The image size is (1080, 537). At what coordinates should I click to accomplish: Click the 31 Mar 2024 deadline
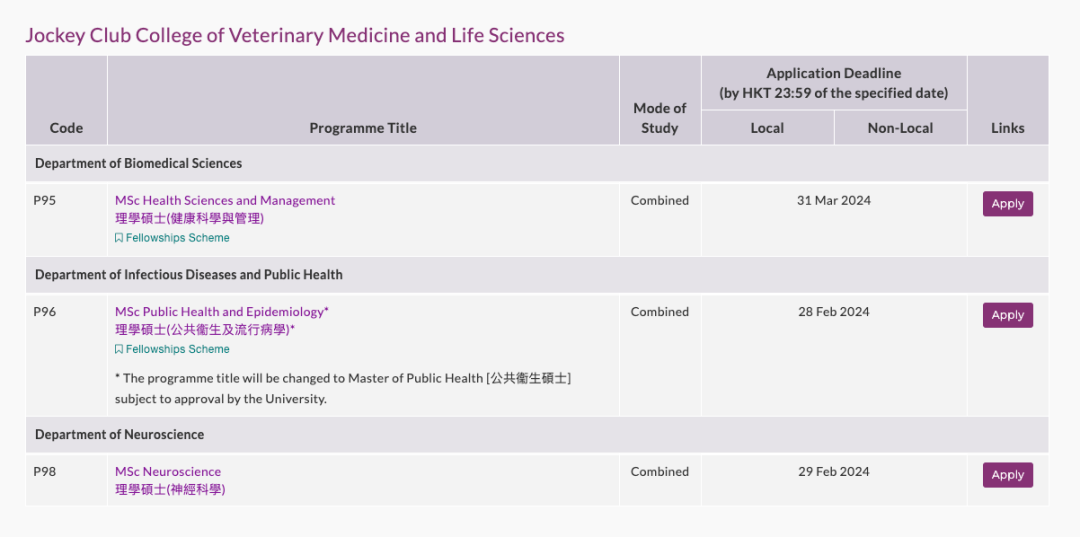[x=833, y=200]
